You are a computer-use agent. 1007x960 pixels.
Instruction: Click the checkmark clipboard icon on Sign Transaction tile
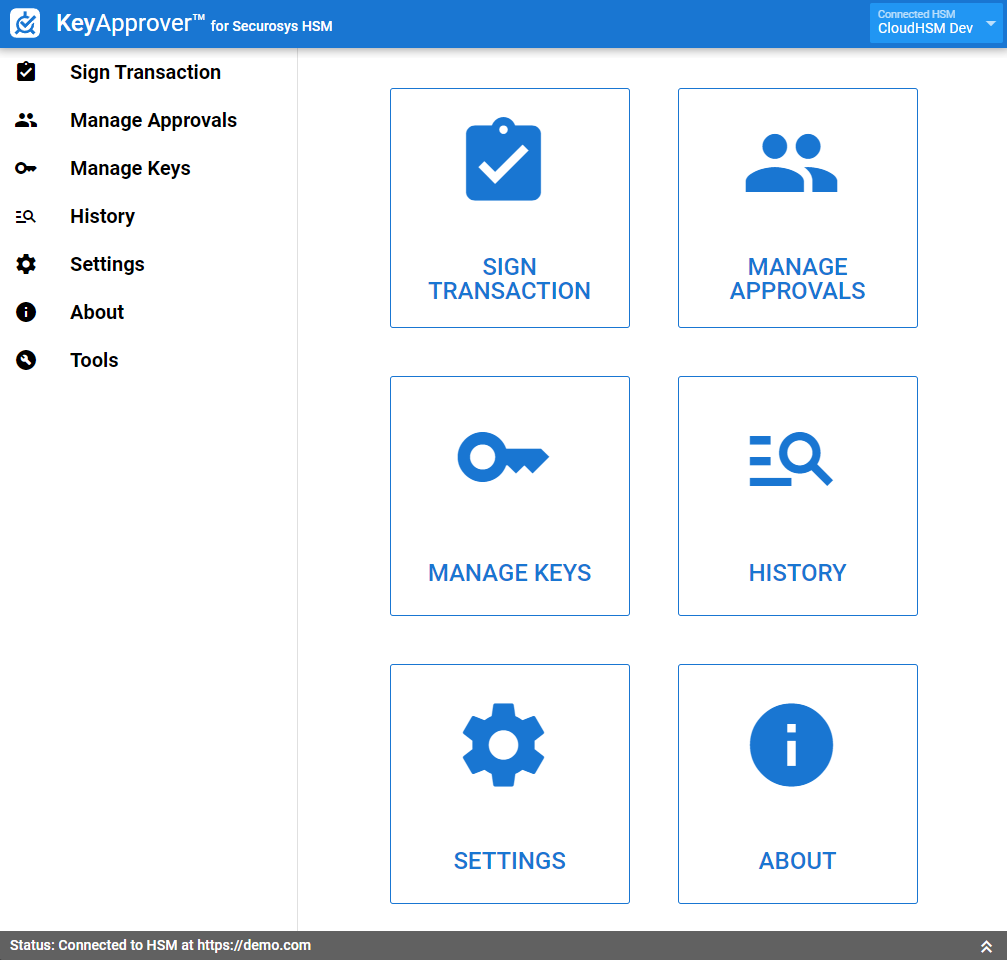point(504,160)
